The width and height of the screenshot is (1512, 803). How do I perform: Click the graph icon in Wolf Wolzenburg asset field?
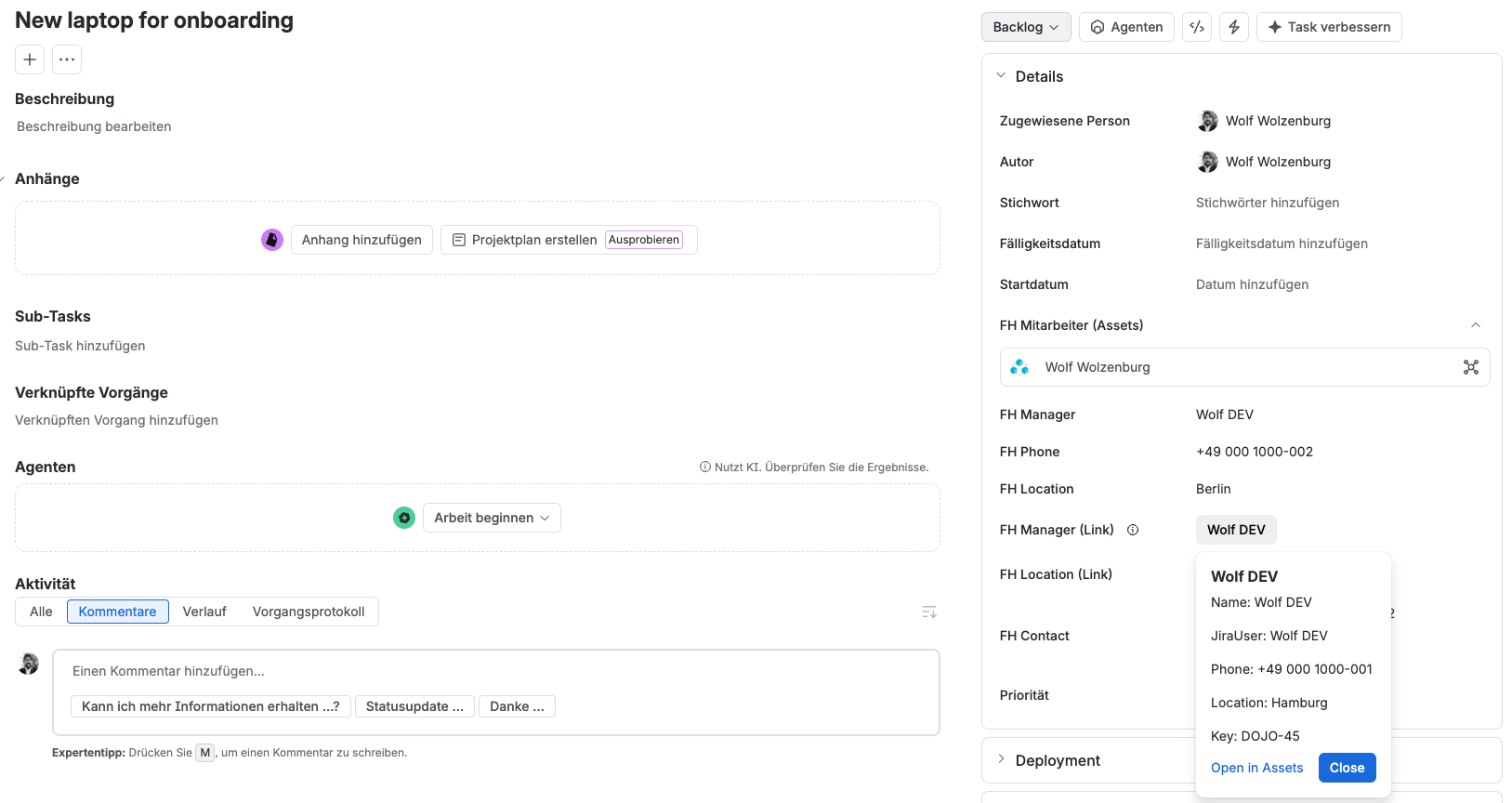pos(1470,367)
